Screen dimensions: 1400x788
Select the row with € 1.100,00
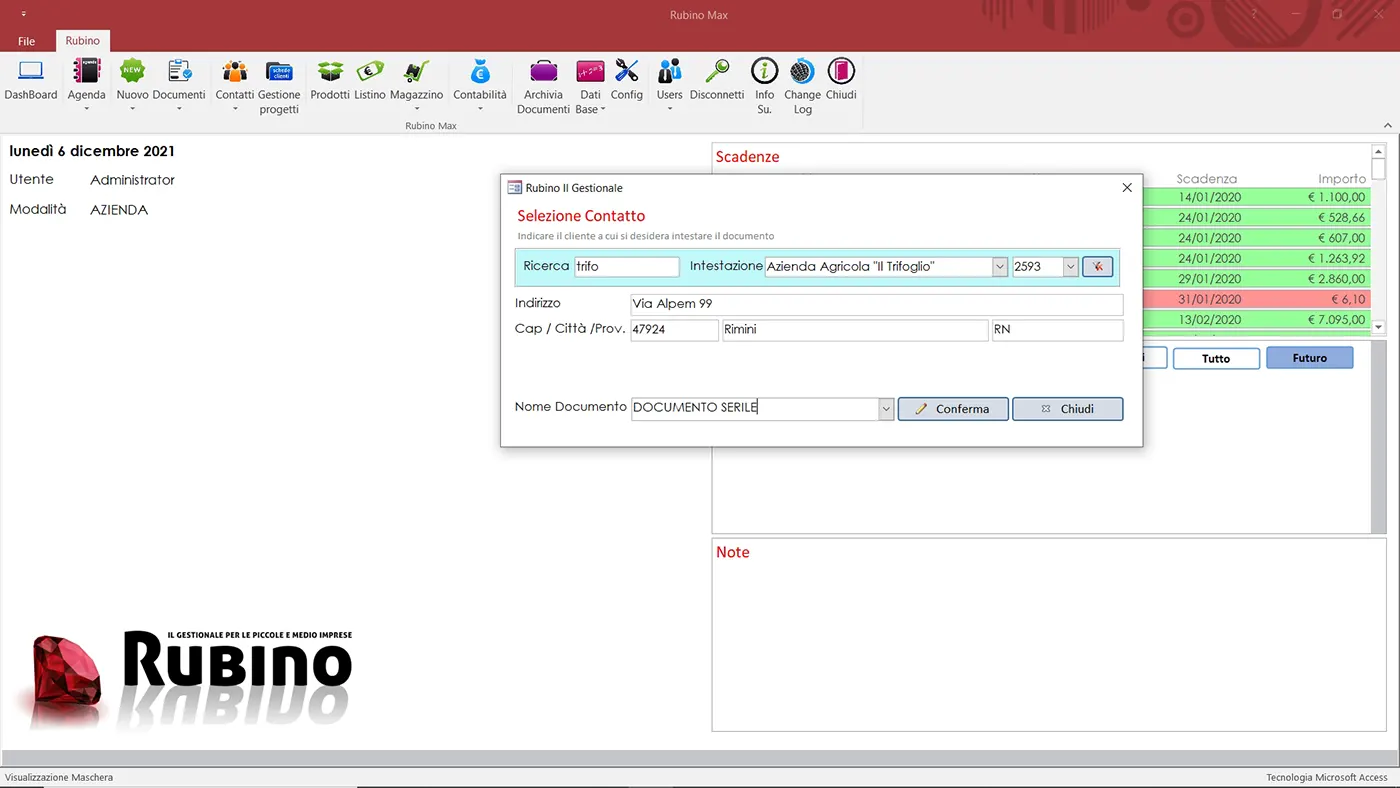[x=1255, y=197]
